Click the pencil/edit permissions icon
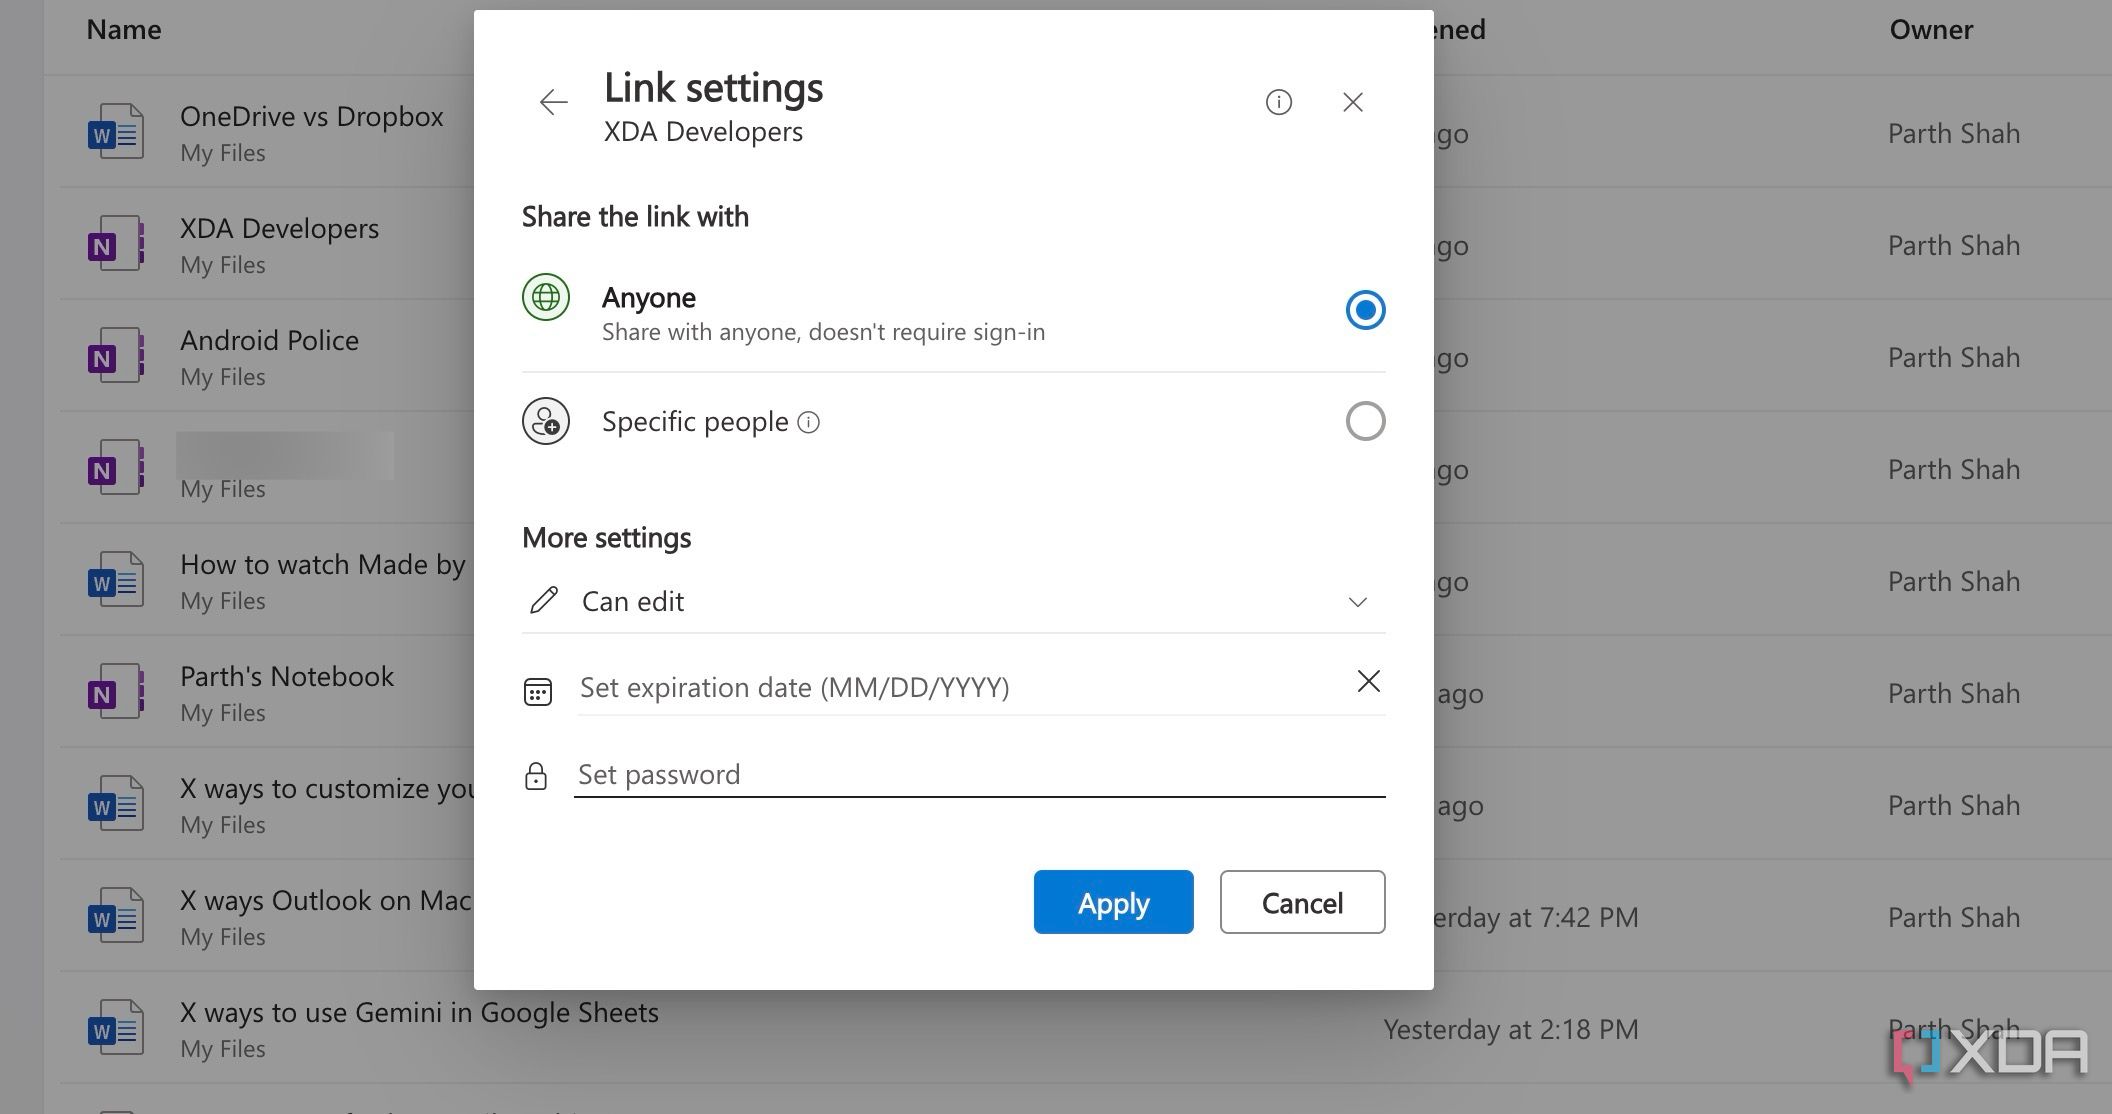Screen dimensions: 2112x1114 point(543,600)
